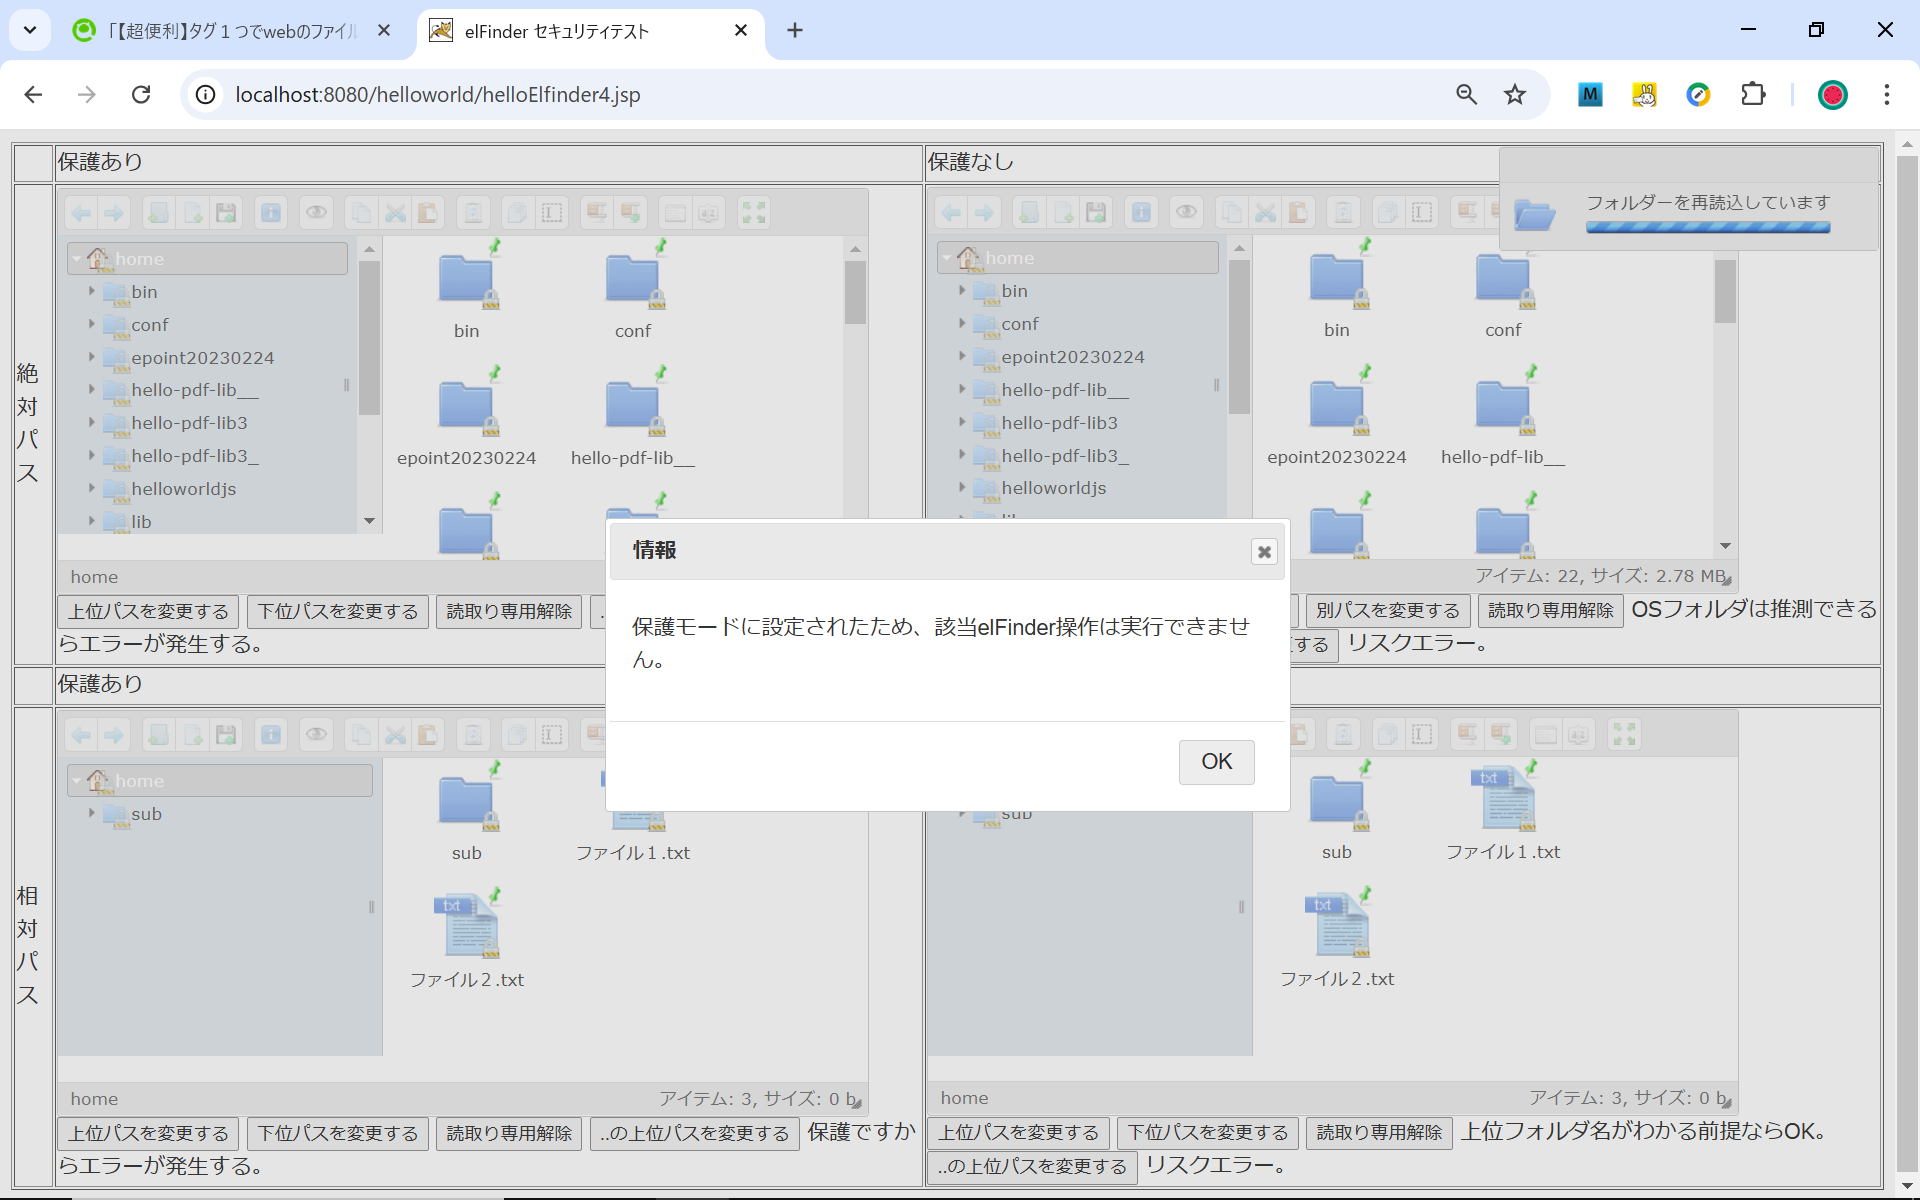Close the 情報 dialog with the X
This screenshot has height=1200, width=1920.
1264,551
